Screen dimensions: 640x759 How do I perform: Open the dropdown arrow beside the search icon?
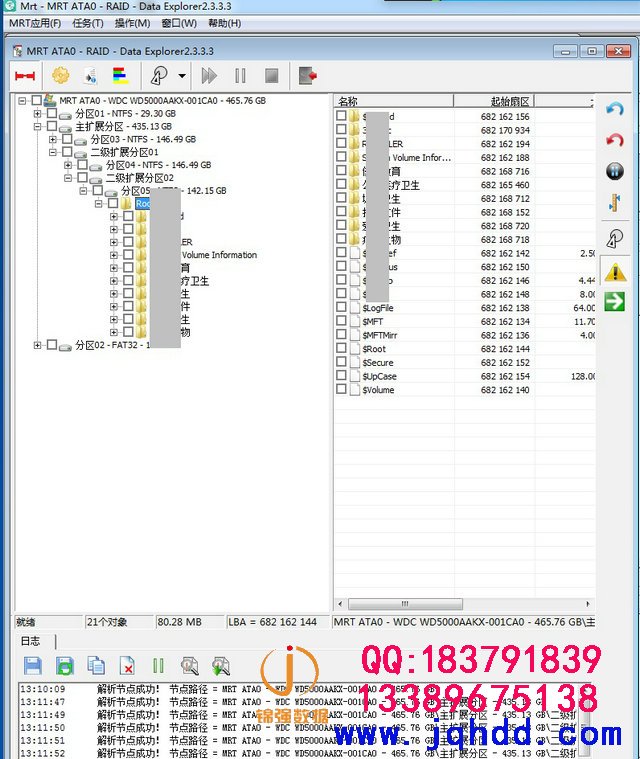[x=182, y=76]
